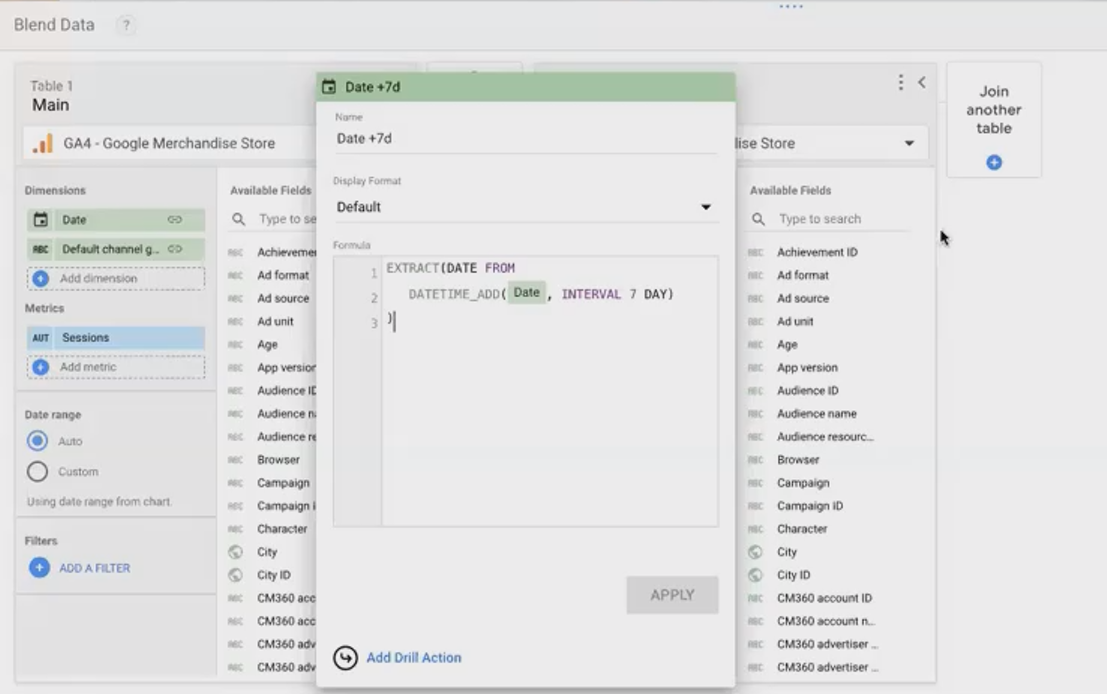The image size is (1107, 694).
Task: Click the globe icon beside City ID in right list
Action: (x=755, y=575)
